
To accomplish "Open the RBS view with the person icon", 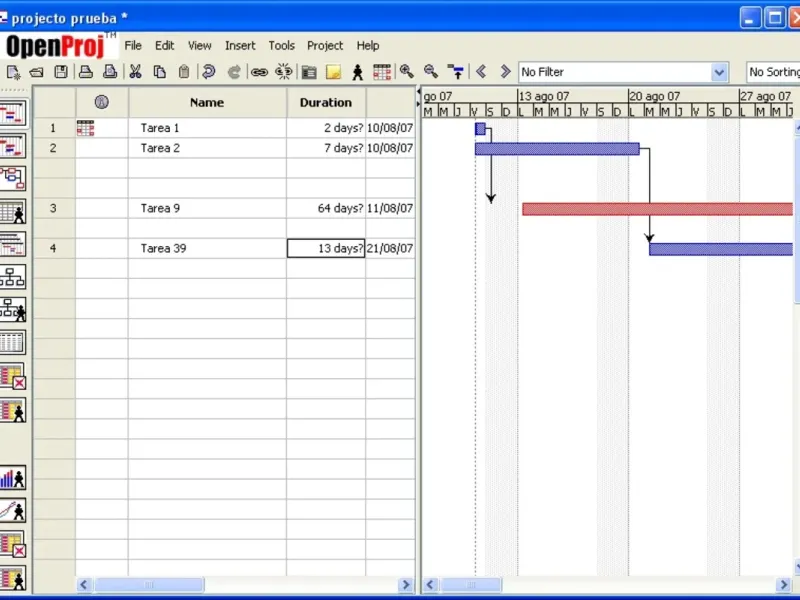I will (12, 310).
